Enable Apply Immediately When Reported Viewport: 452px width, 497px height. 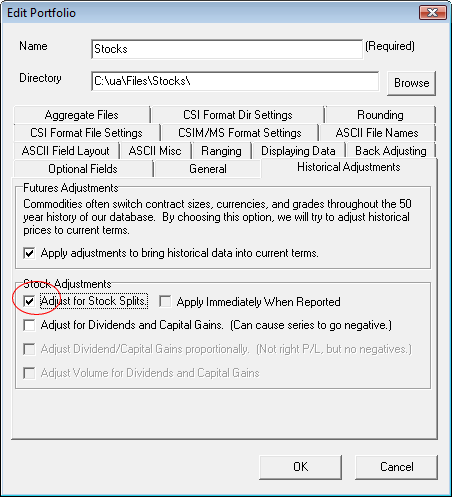coord(165,301)
